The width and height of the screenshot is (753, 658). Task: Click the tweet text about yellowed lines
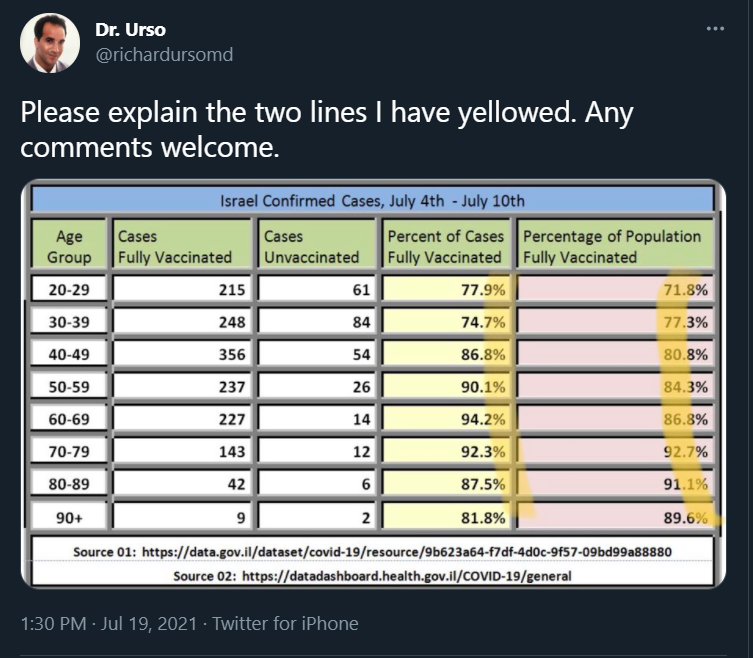click(327, 129)
